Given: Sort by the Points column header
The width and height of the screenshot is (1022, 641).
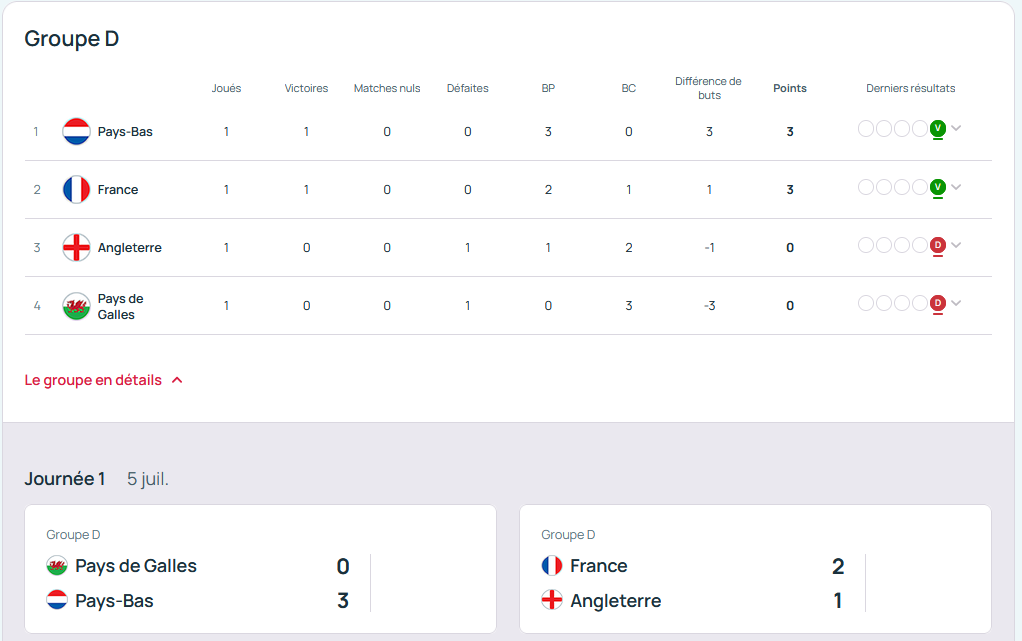Looking at the screenshot, I should (x=790, y=88).
